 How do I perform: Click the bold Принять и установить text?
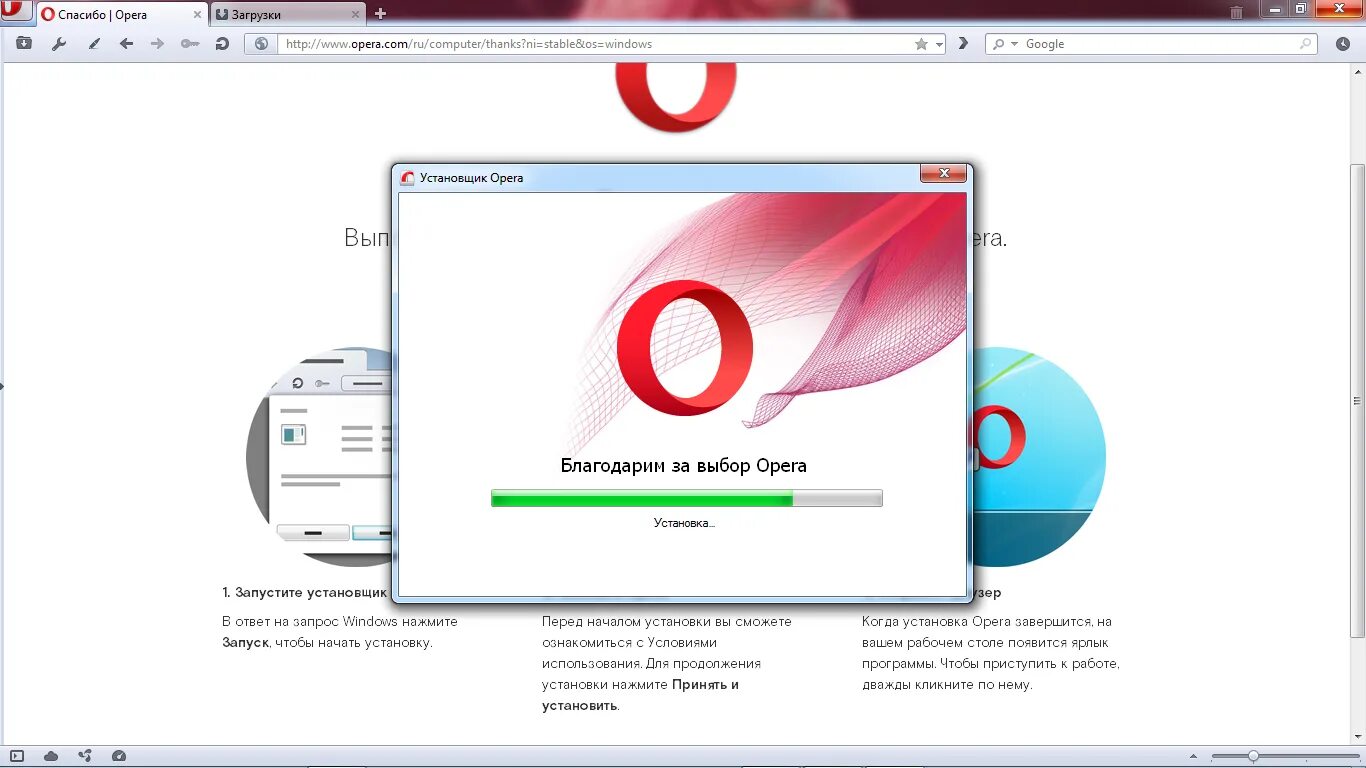(641, 695)
